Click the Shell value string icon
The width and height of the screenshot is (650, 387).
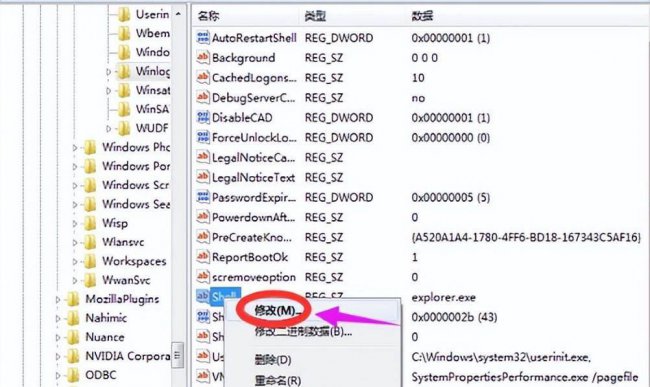203,296
